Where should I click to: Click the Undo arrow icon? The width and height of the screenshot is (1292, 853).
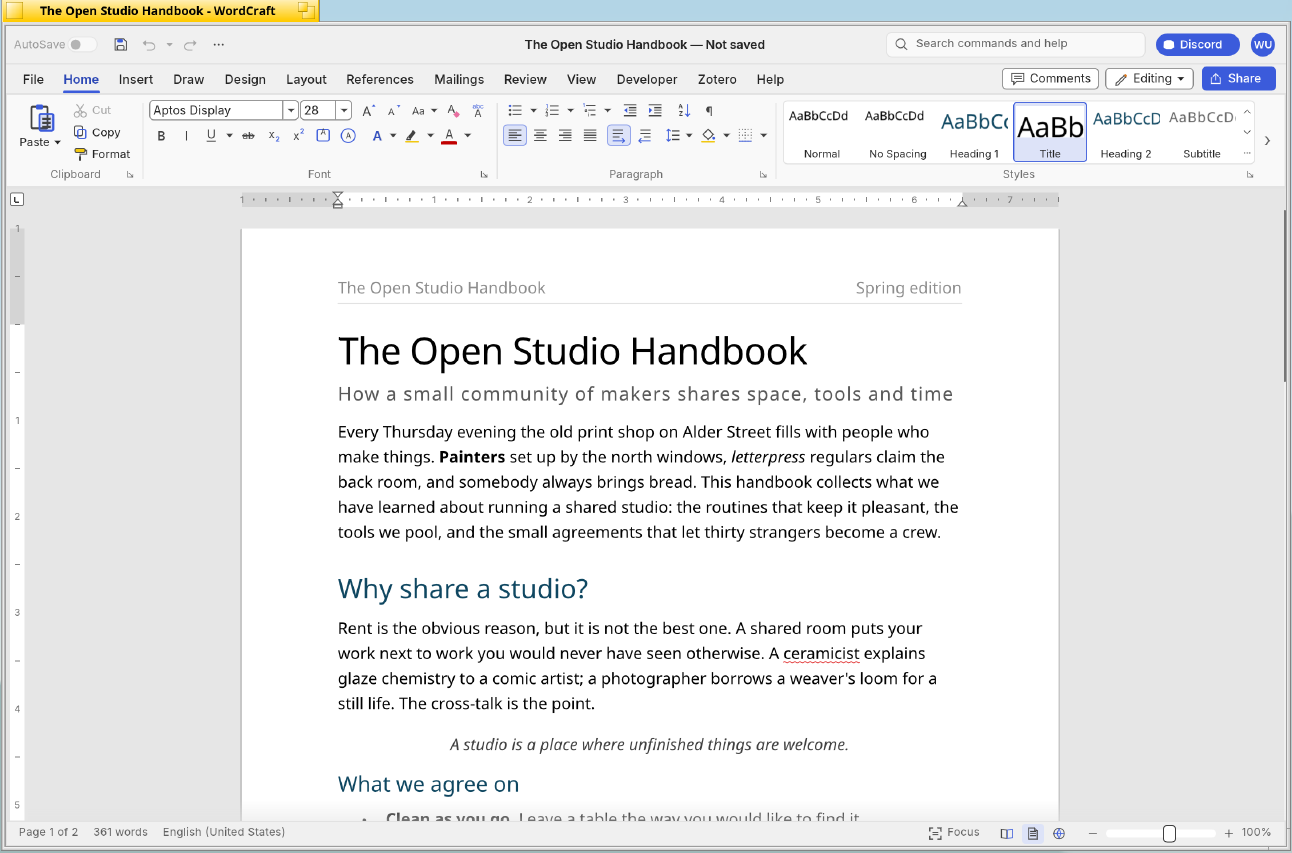tap(149, 45)
